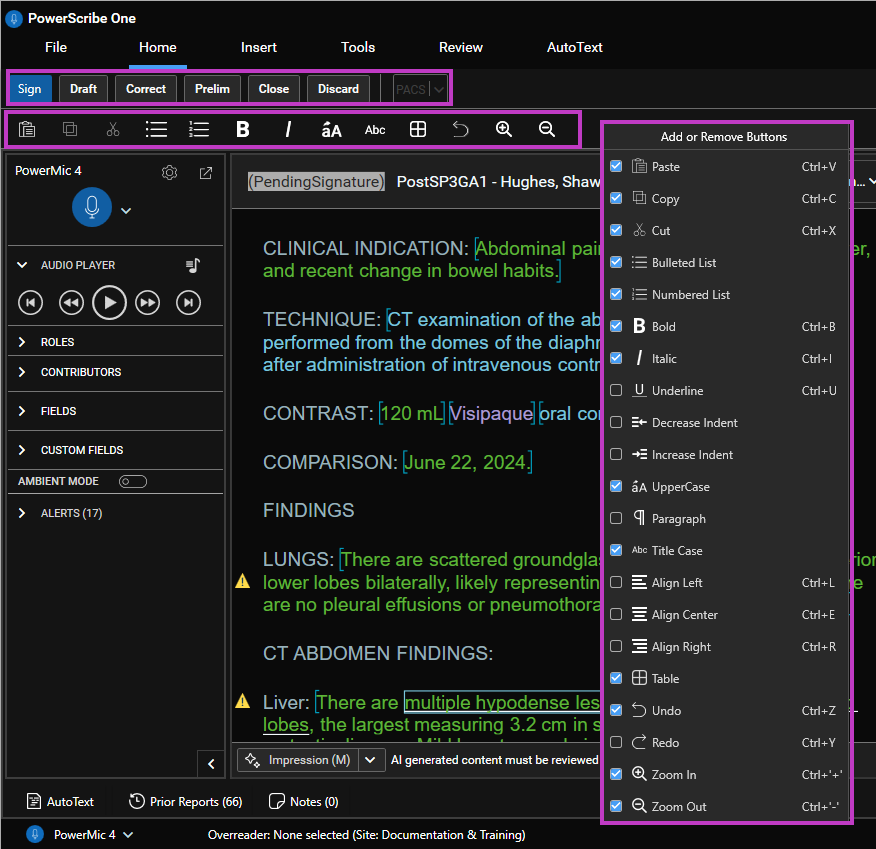Check the Paragraph button checkbox

(616, 518)
